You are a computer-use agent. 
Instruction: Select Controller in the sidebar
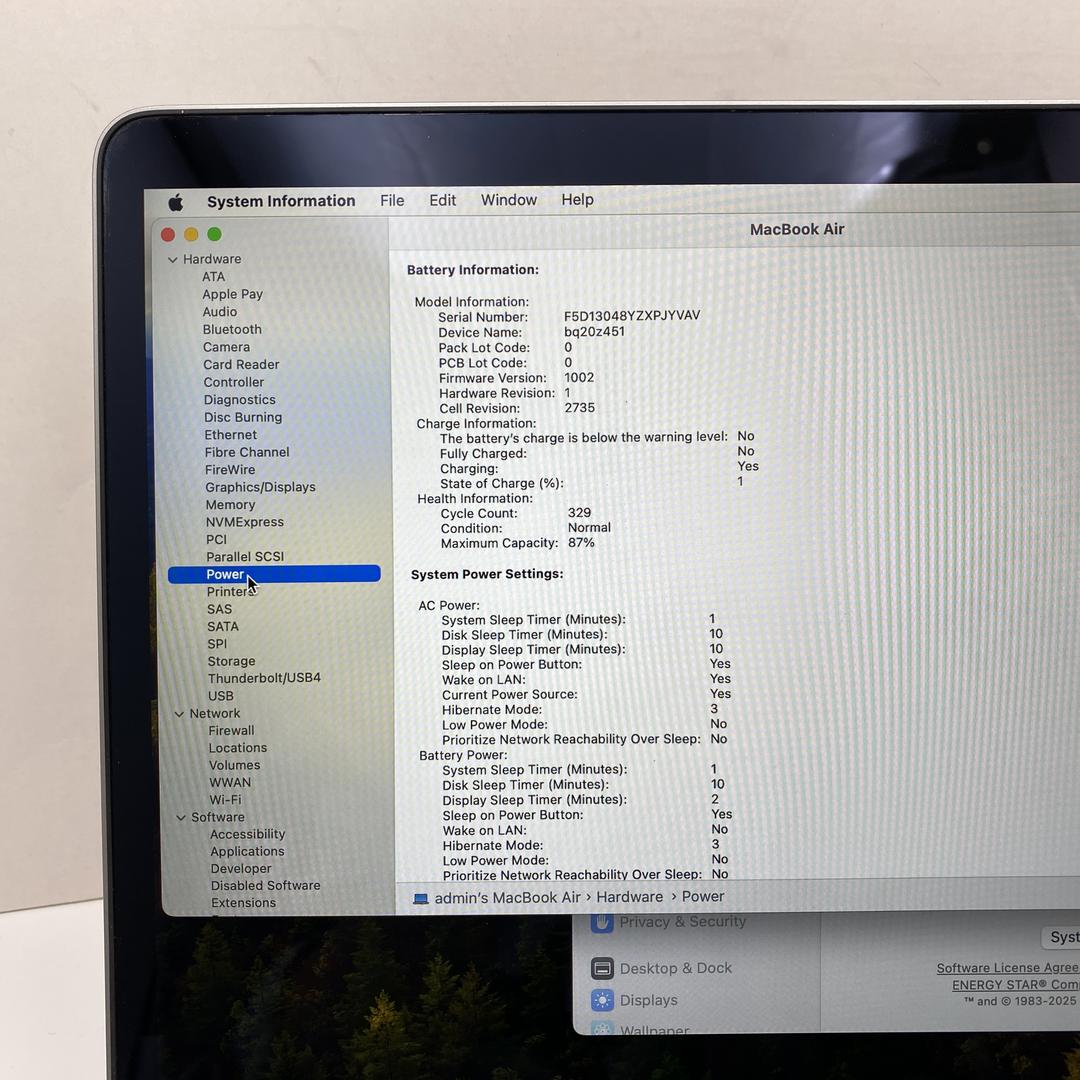[x=233, y=382]
